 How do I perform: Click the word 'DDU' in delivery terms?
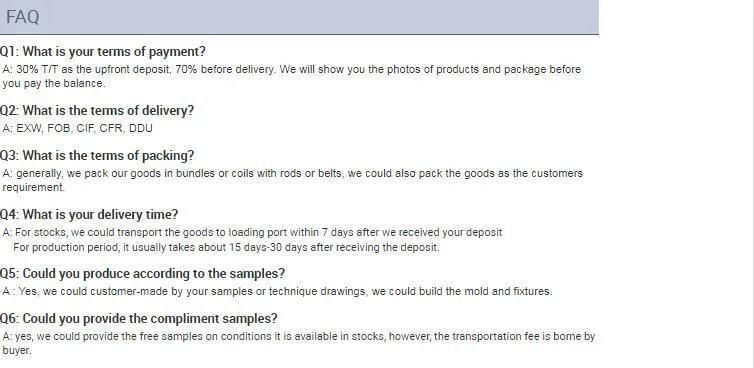[141, 128]
